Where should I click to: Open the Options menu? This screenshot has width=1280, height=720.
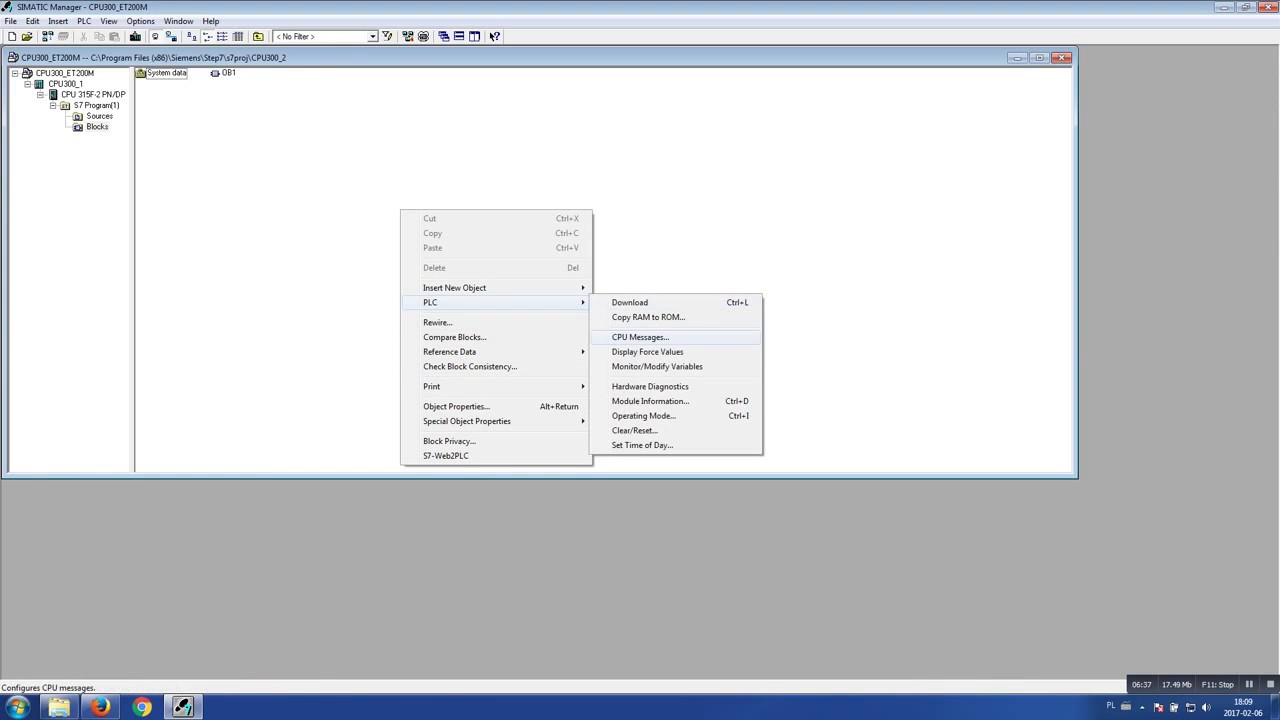(x=140, y=21)
